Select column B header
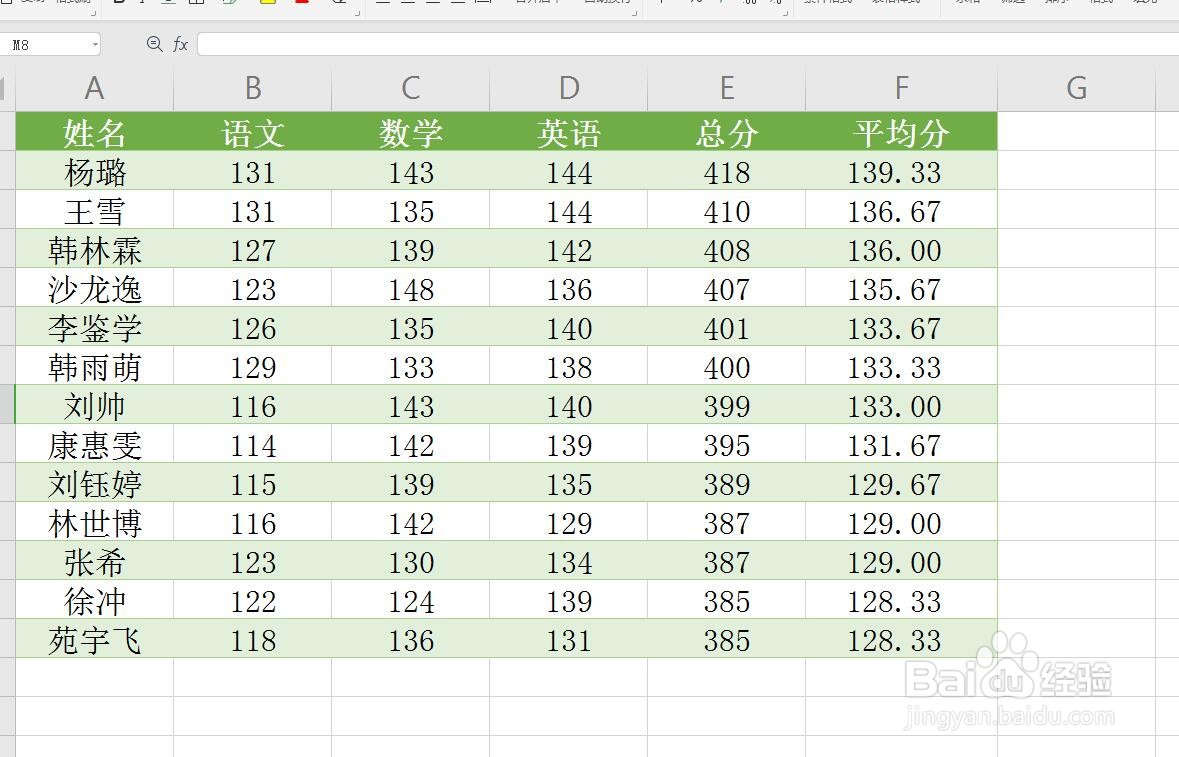 coord(253,89)
